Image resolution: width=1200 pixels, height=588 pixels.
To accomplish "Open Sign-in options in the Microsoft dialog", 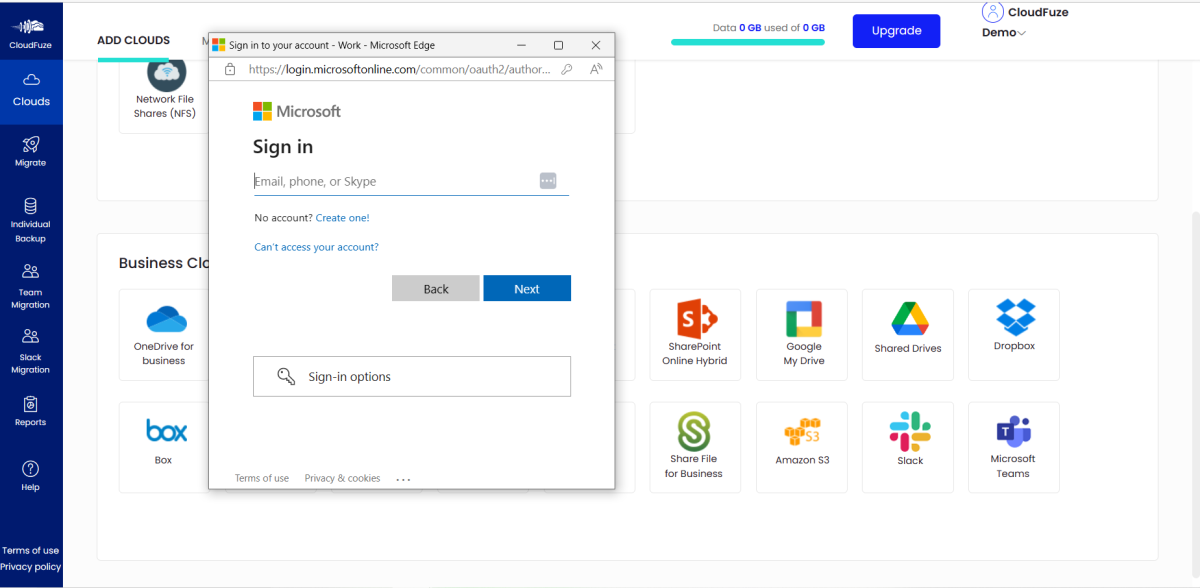I will (411, 376).
